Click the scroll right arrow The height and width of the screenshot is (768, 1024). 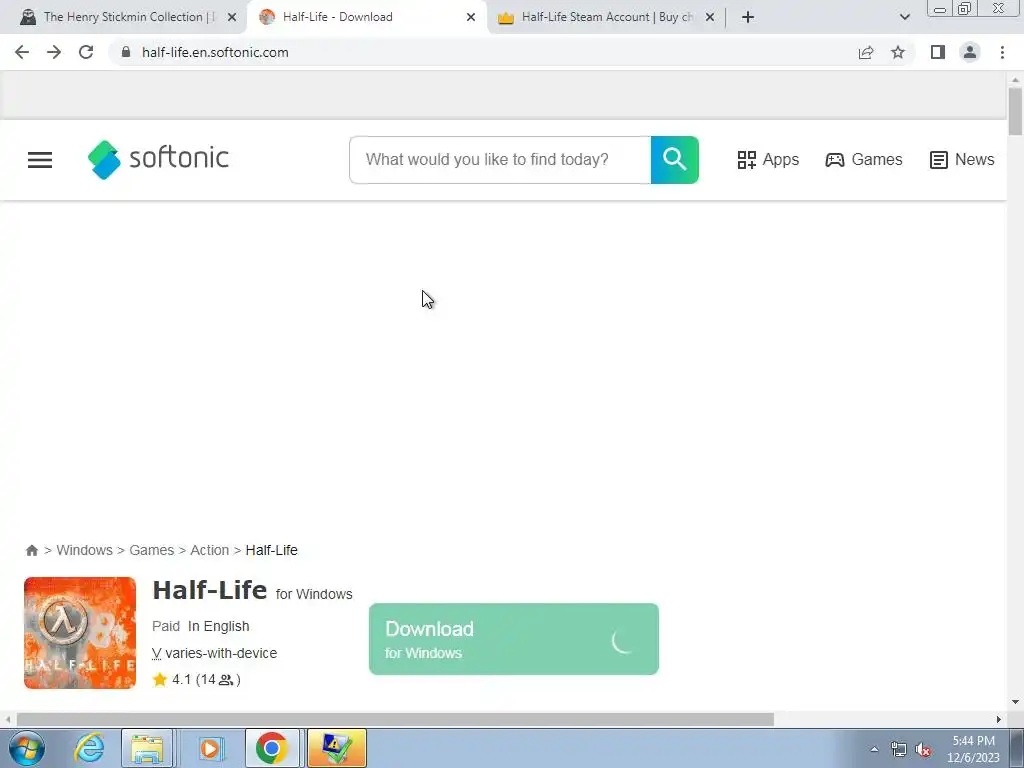[x=999, y=719]
